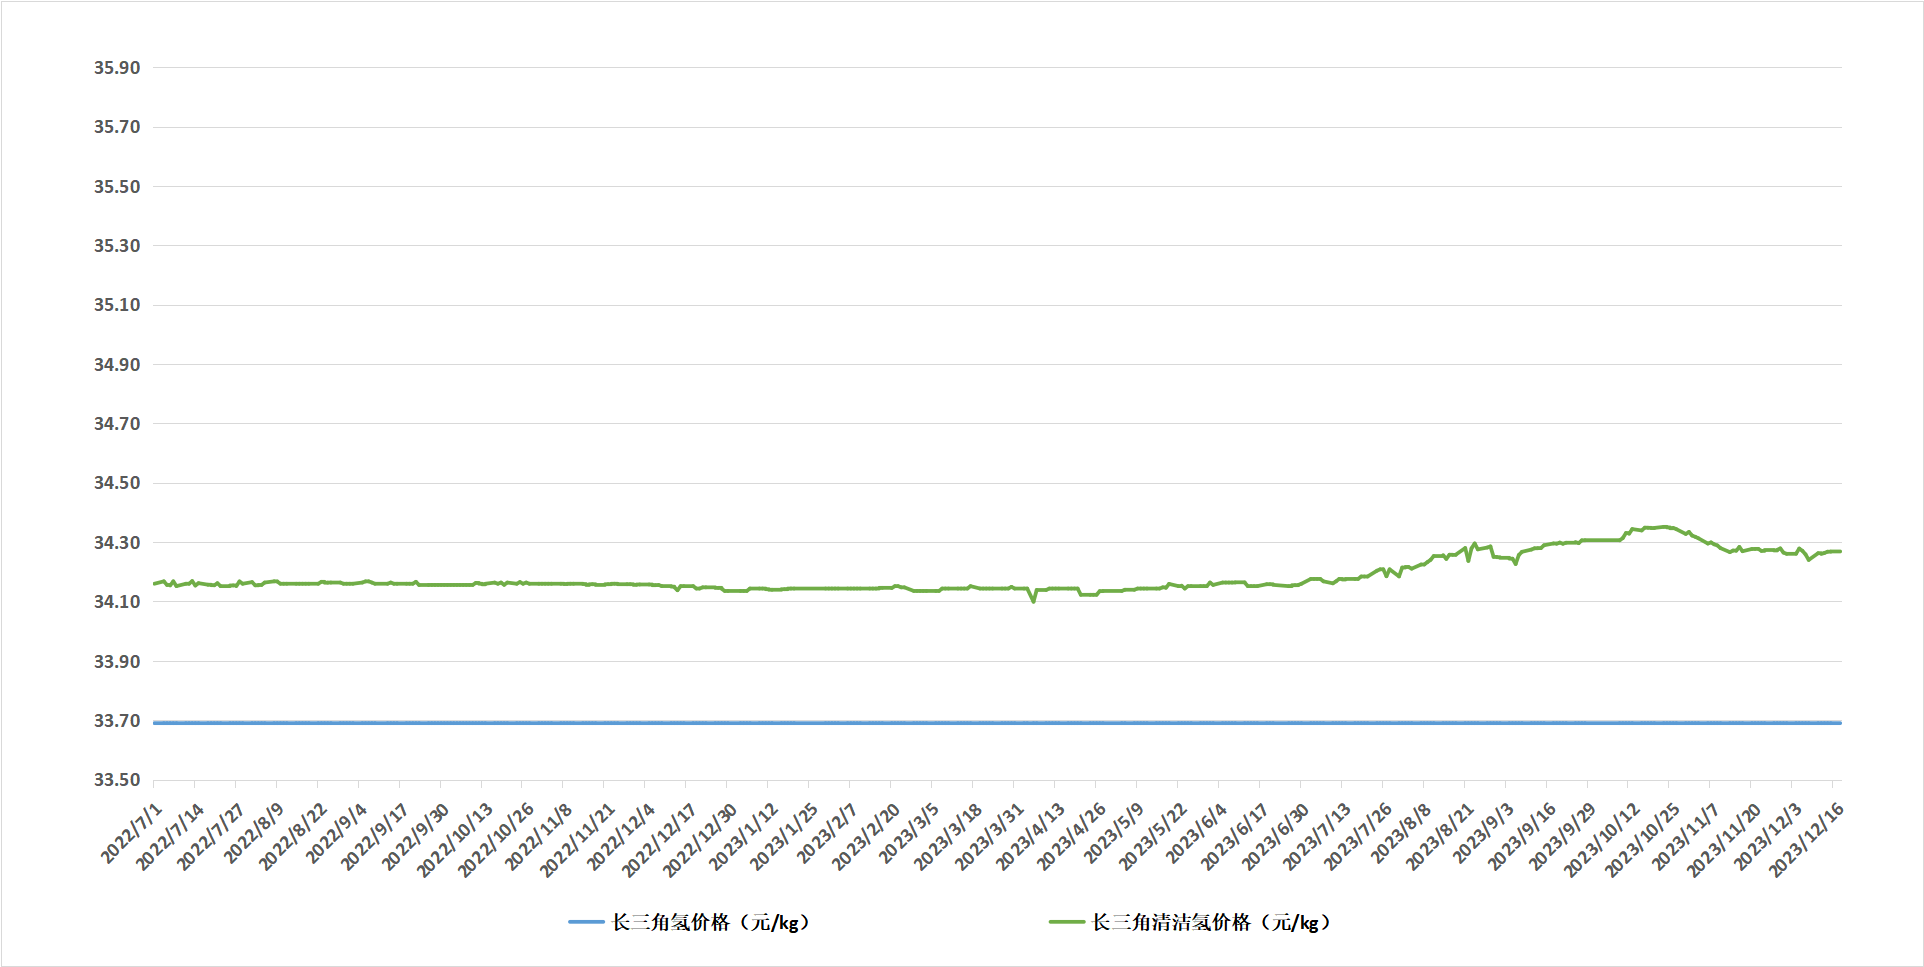
Task: Click y-axis label 33.70
Action: click(117, 721)
